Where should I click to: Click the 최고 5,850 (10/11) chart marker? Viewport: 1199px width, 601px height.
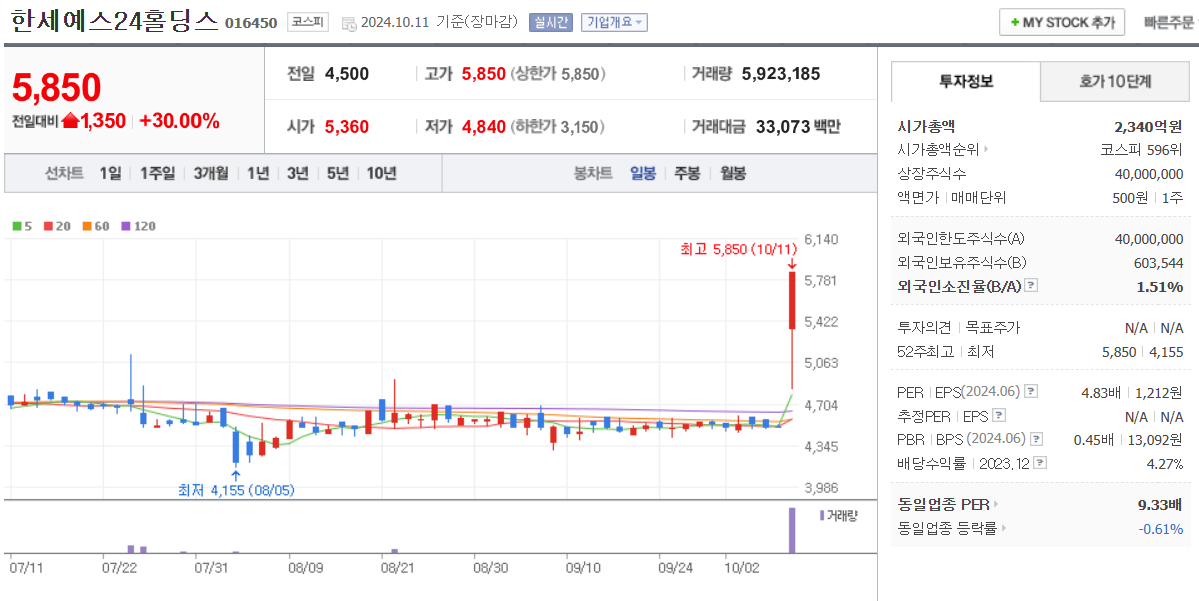(x=739, y=249)
